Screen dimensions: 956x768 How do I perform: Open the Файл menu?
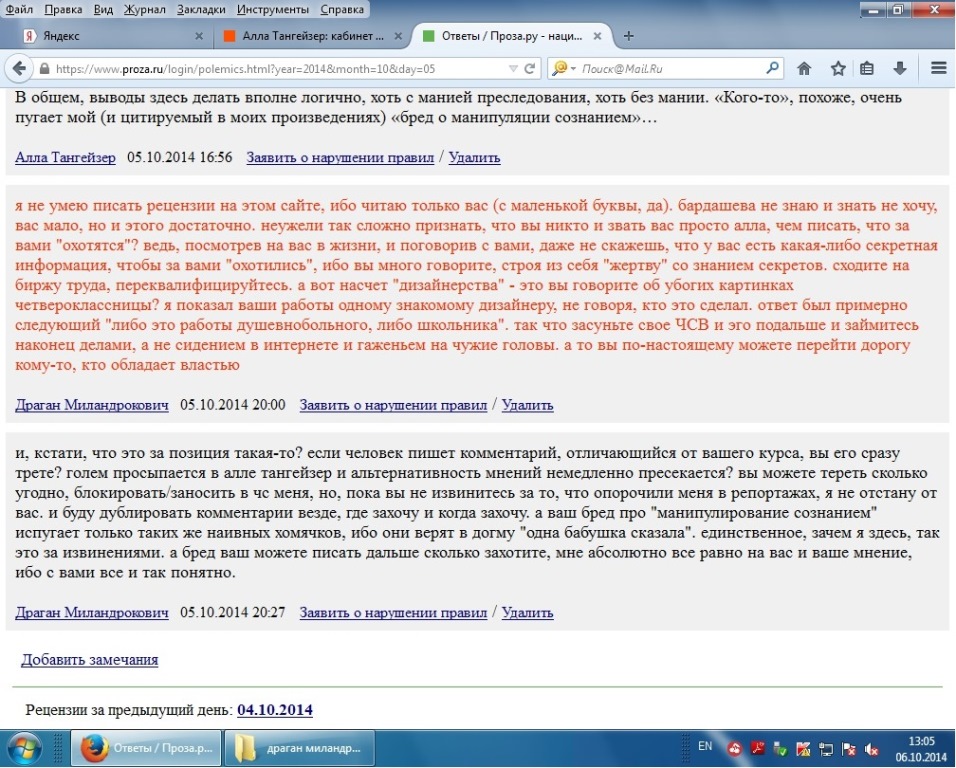[20, 10]
